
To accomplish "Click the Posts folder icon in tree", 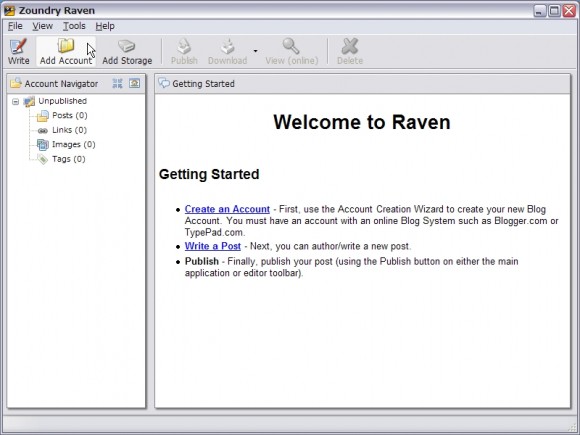I will pos(43,116).
